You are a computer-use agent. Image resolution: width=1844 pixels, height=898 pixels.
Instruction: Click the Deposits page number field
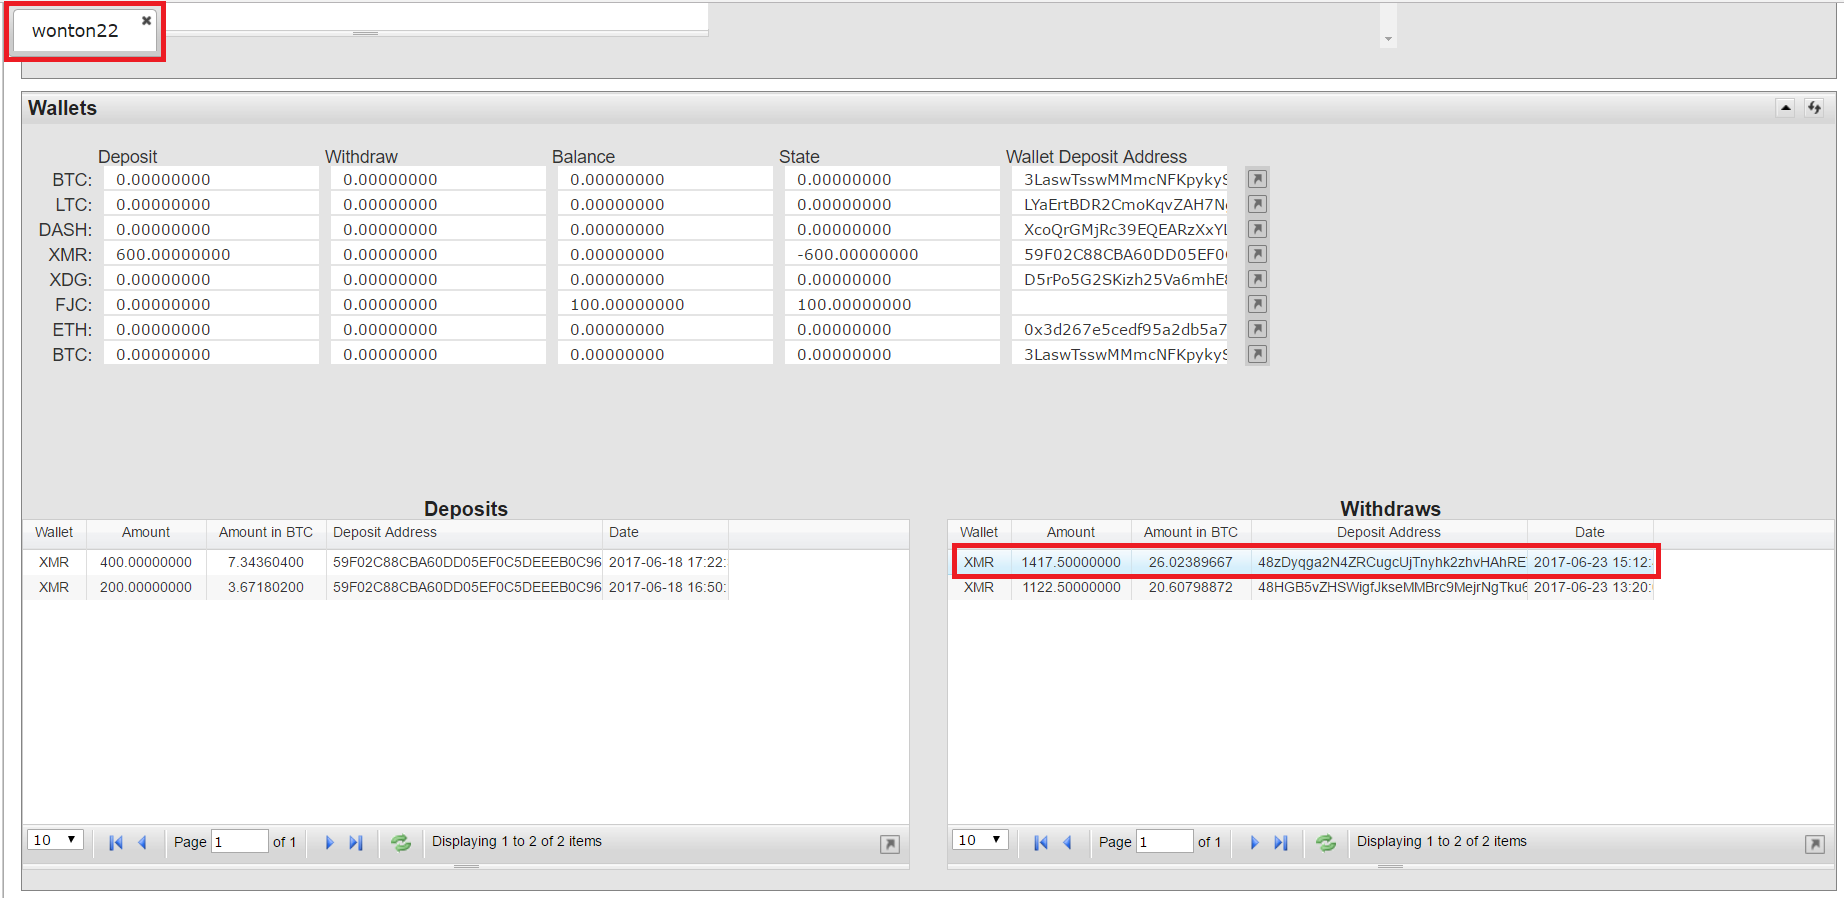240,841
